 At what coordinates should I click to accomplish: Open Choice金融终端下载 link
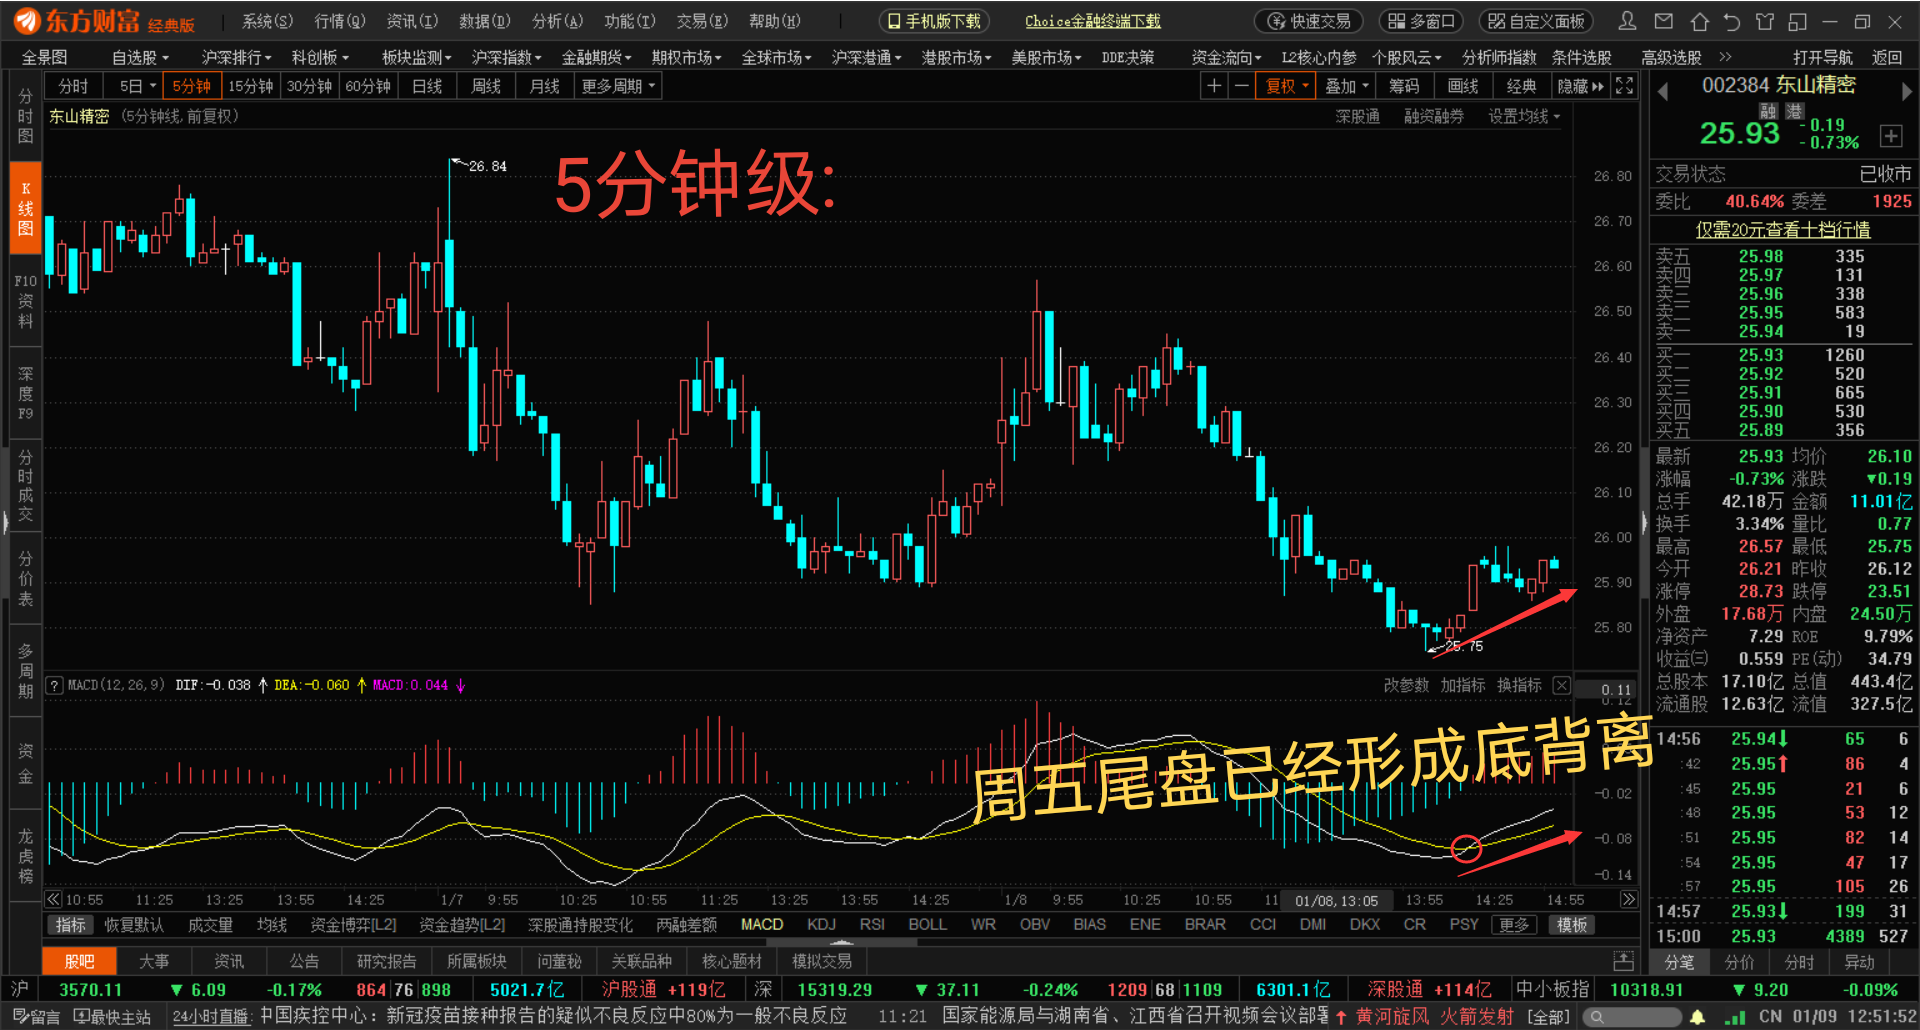pos(1092,21)
